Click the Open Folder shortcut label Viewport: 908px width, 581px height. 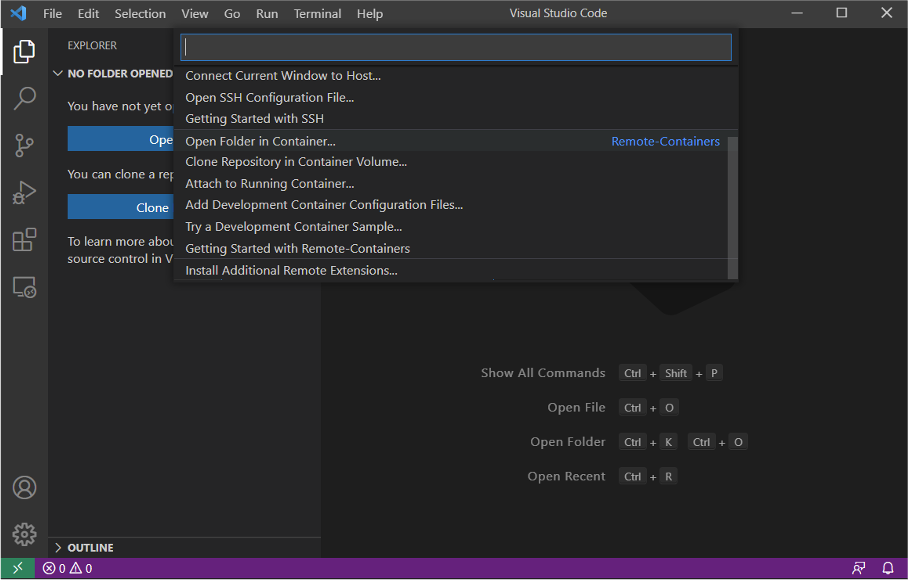click(568, 442)
